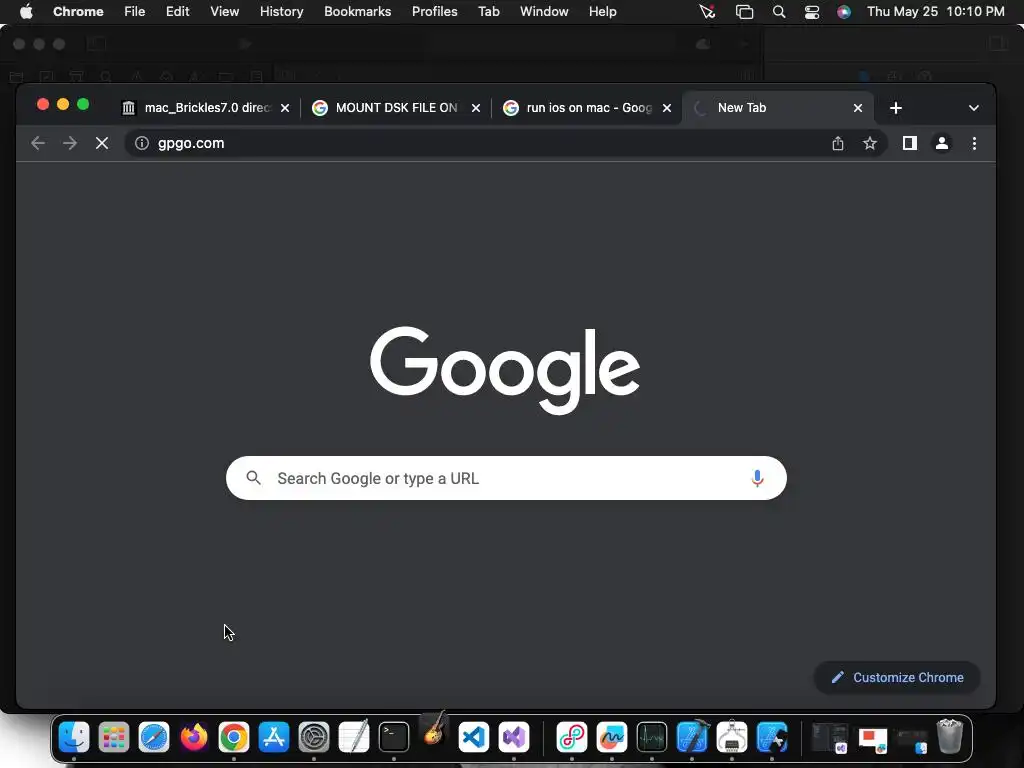Open Freeform from the Dock

pos(612,737)
